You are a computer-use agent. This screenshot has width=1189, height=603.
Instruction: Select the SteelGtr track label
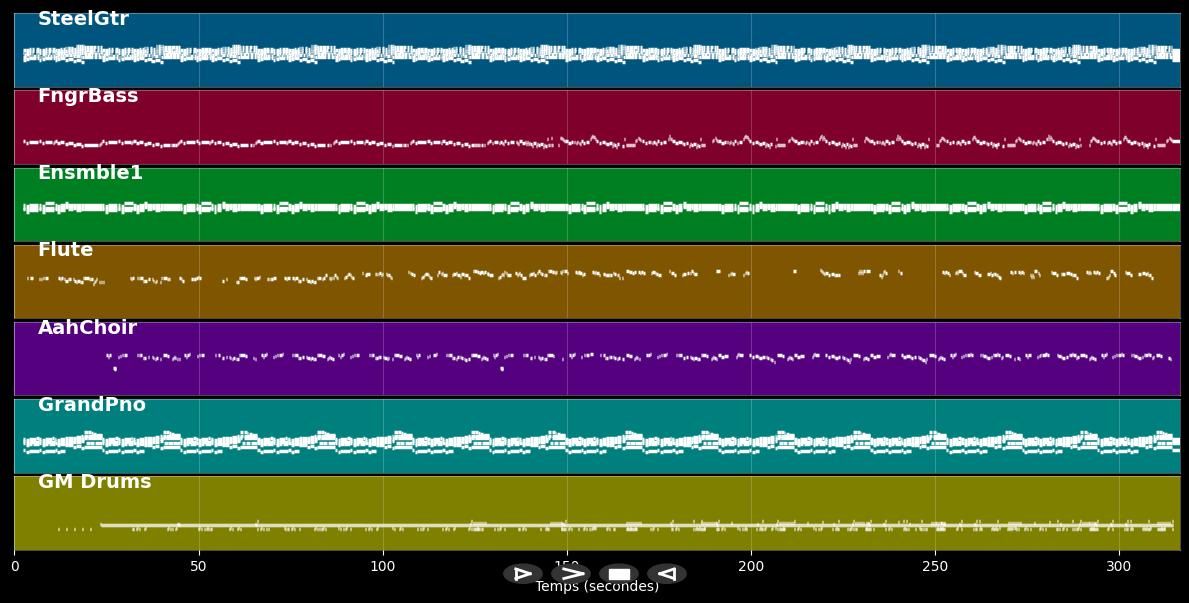(83, 19)
